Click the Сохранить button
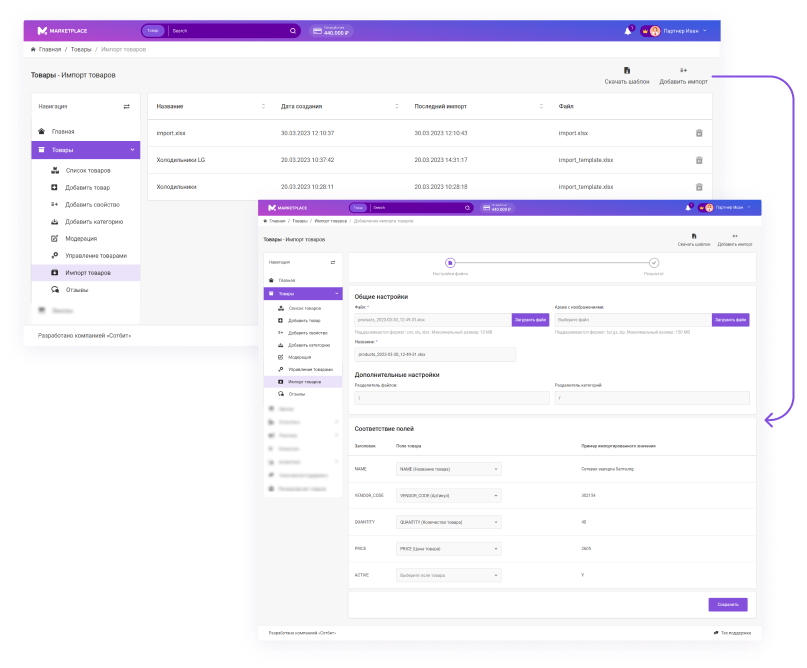 click(x=727, y=604)
